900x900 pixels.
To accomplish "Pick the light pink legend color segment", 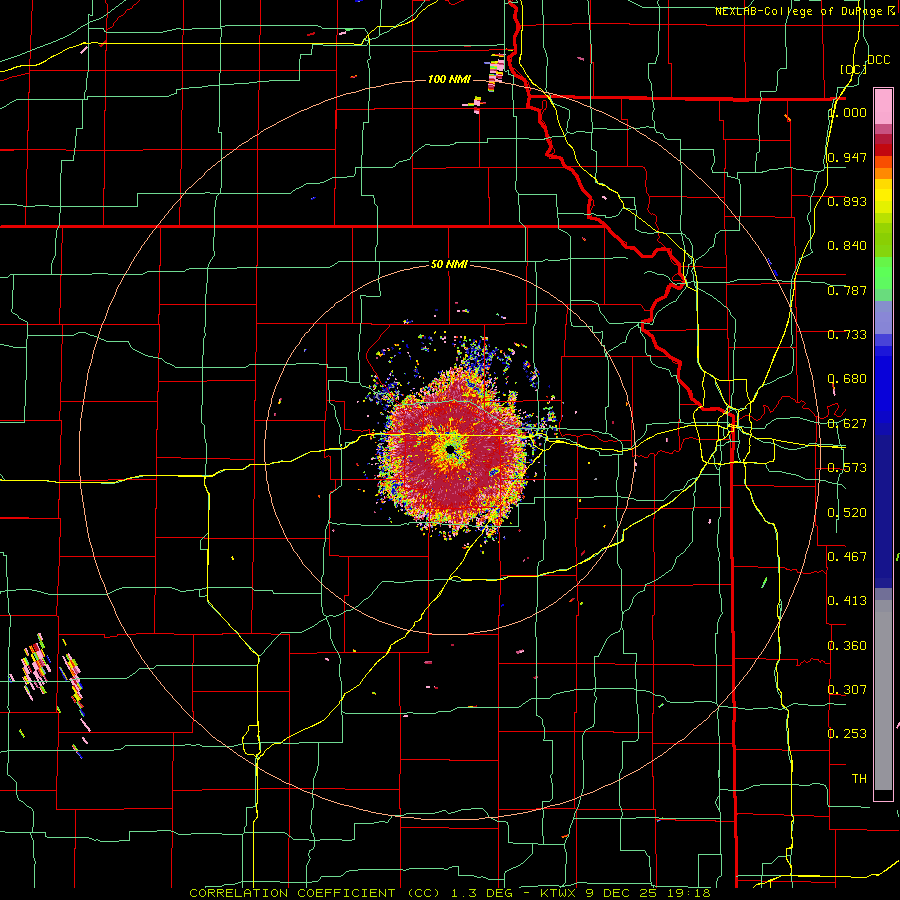I will click(883, 107).
